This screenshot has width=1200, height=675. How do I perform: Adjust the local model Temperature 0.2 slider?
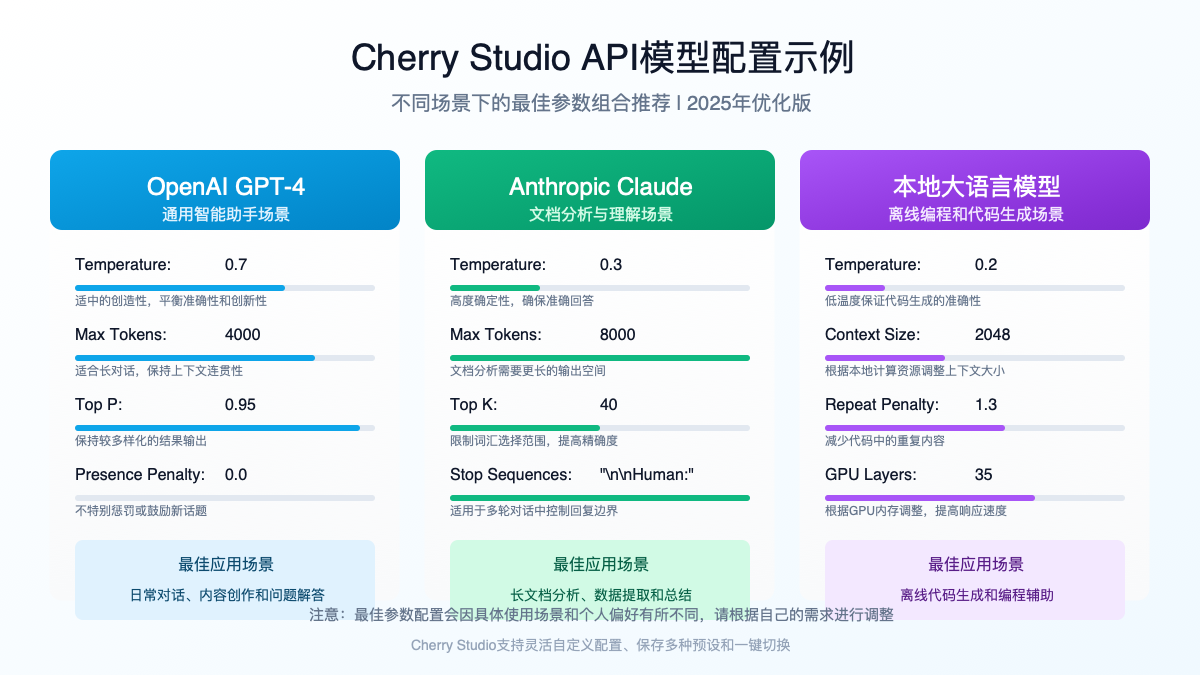tap(975, 288)
